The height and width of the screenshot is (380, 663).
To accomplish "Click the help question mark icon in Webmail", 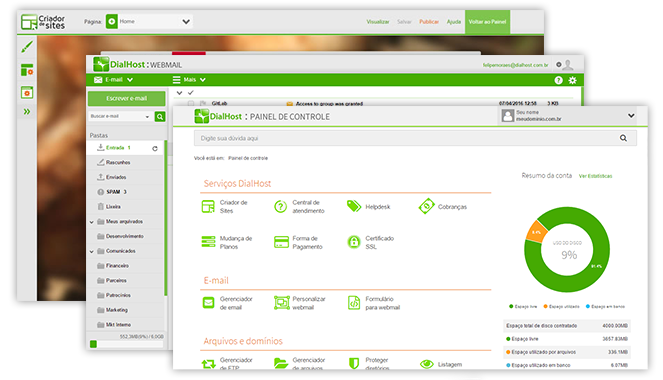I will [559, 80].
